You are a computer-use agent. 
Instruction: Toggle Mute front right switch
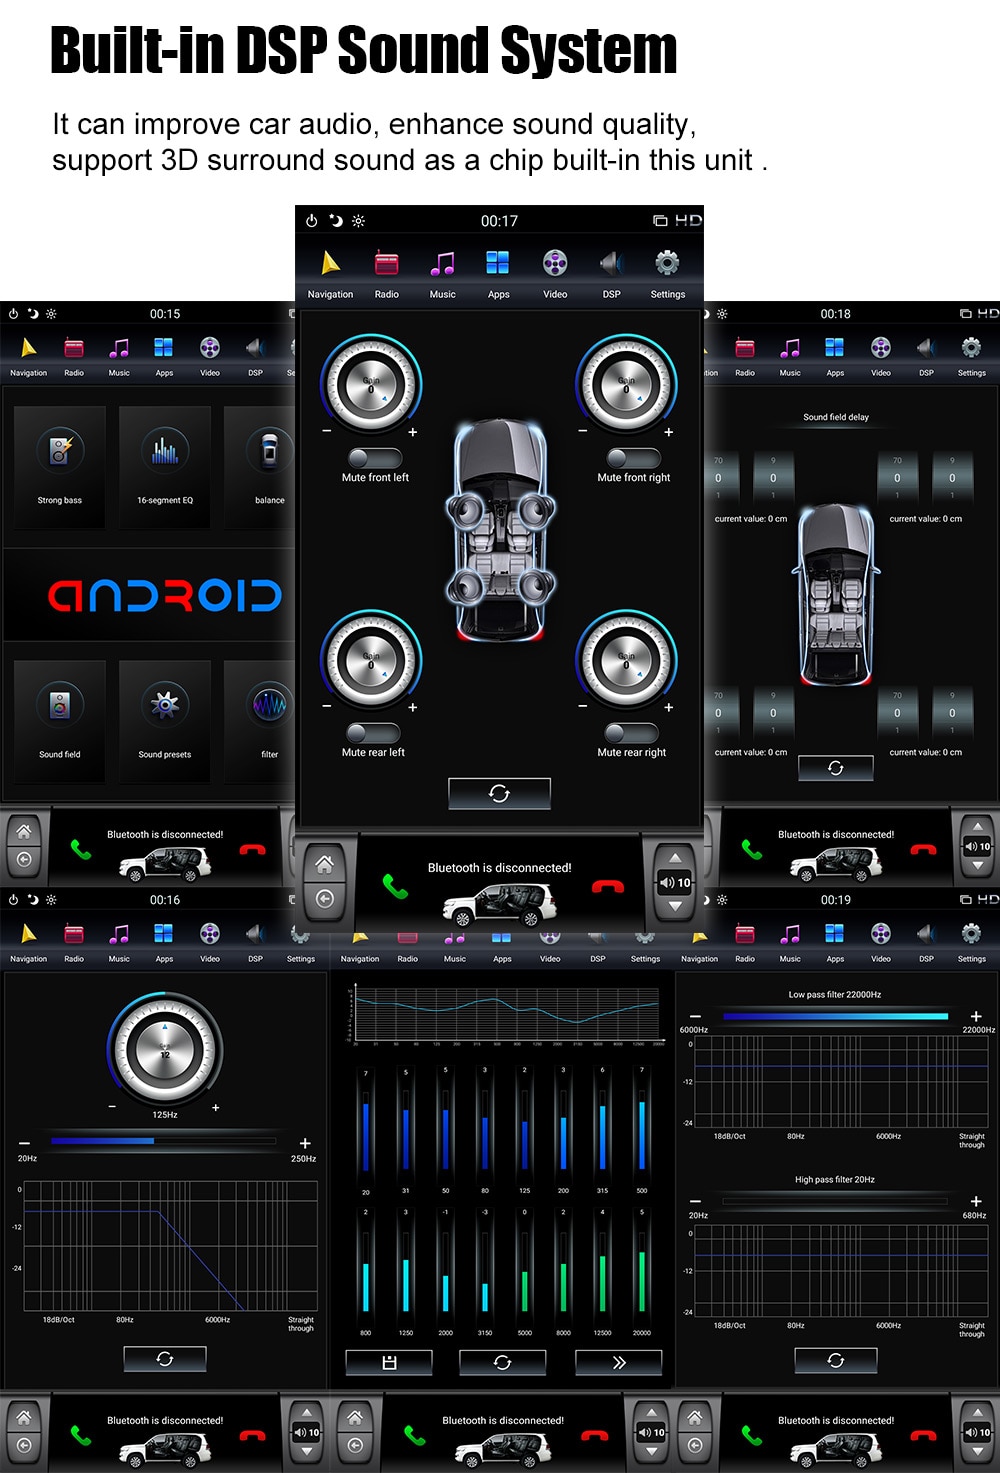(633, 458)
